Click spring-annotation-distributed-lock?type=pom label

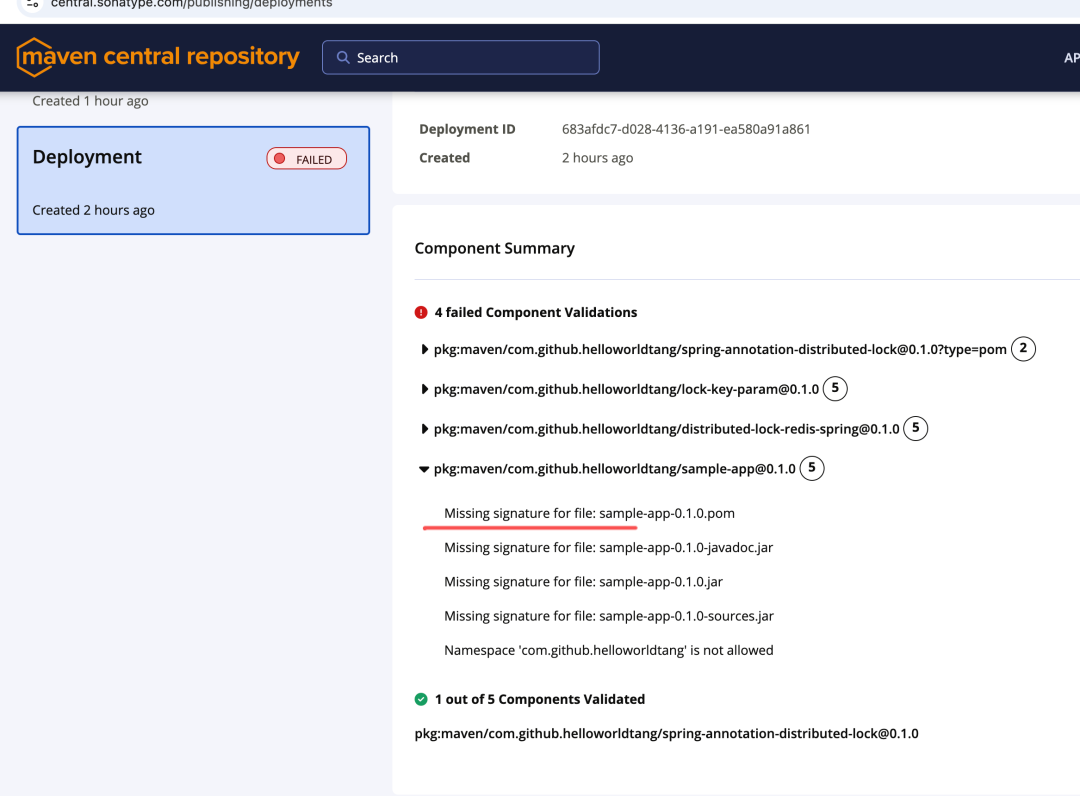(720, 350)
